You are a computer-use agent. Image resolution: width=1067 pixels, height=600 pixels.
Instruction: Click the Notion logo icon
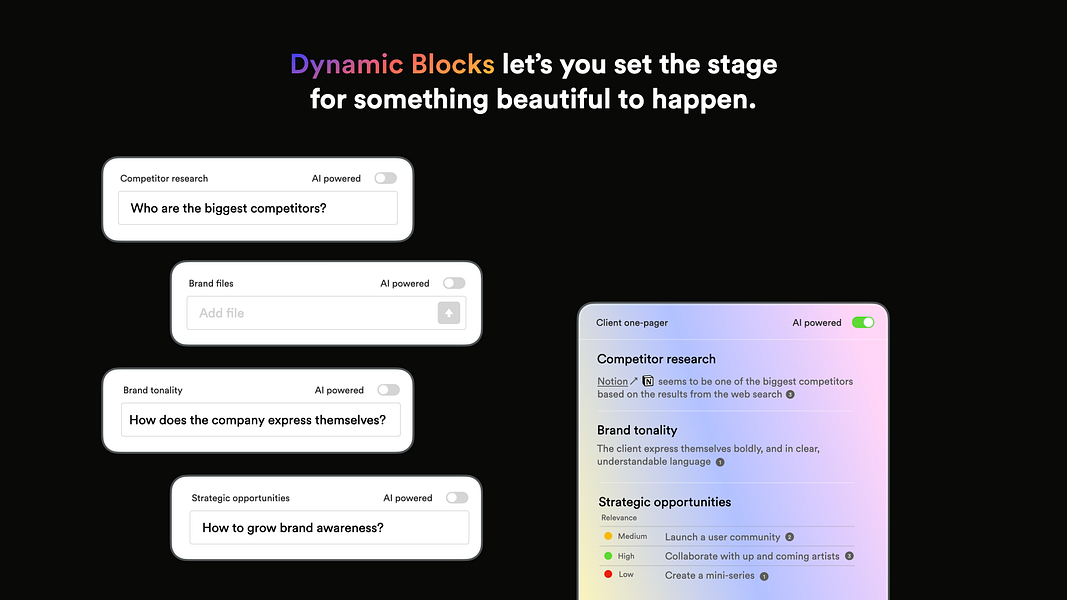click(648, 381)
